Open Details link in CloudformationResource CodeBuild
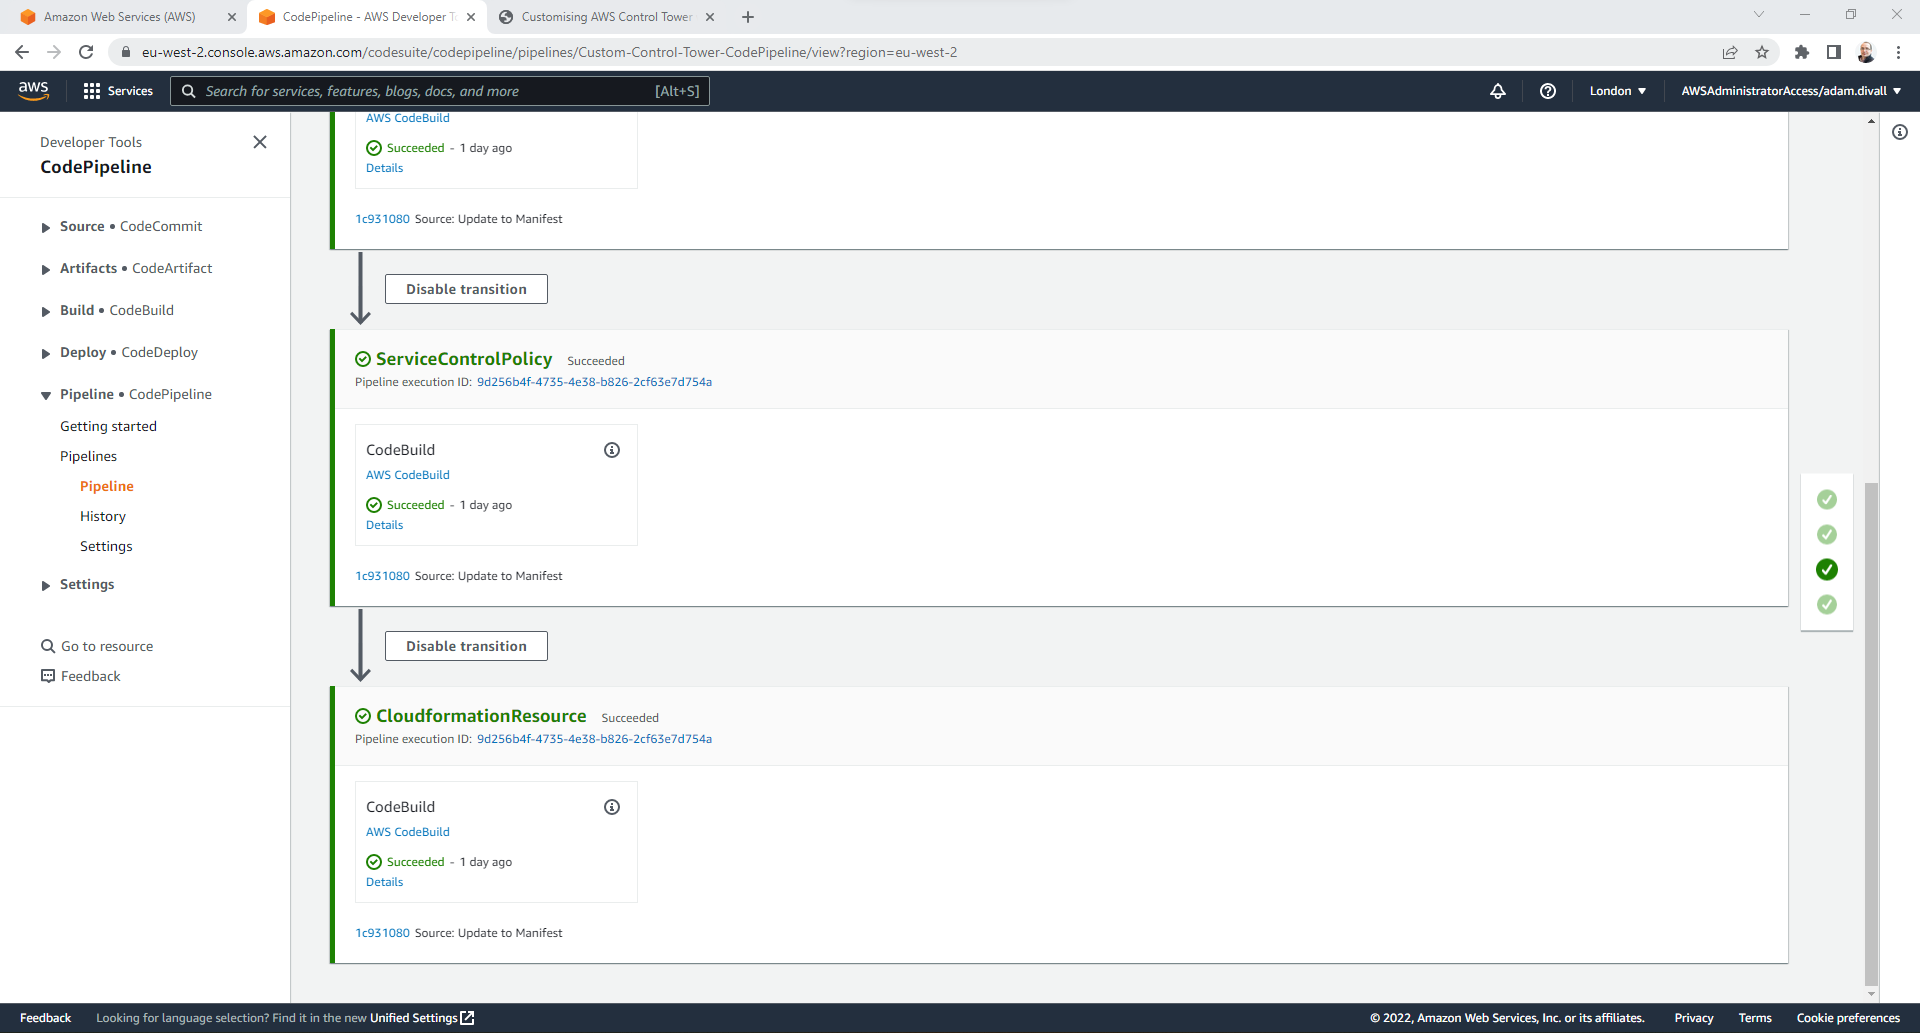Viewport: 1920px width, 1033px height. pos(384,882)
